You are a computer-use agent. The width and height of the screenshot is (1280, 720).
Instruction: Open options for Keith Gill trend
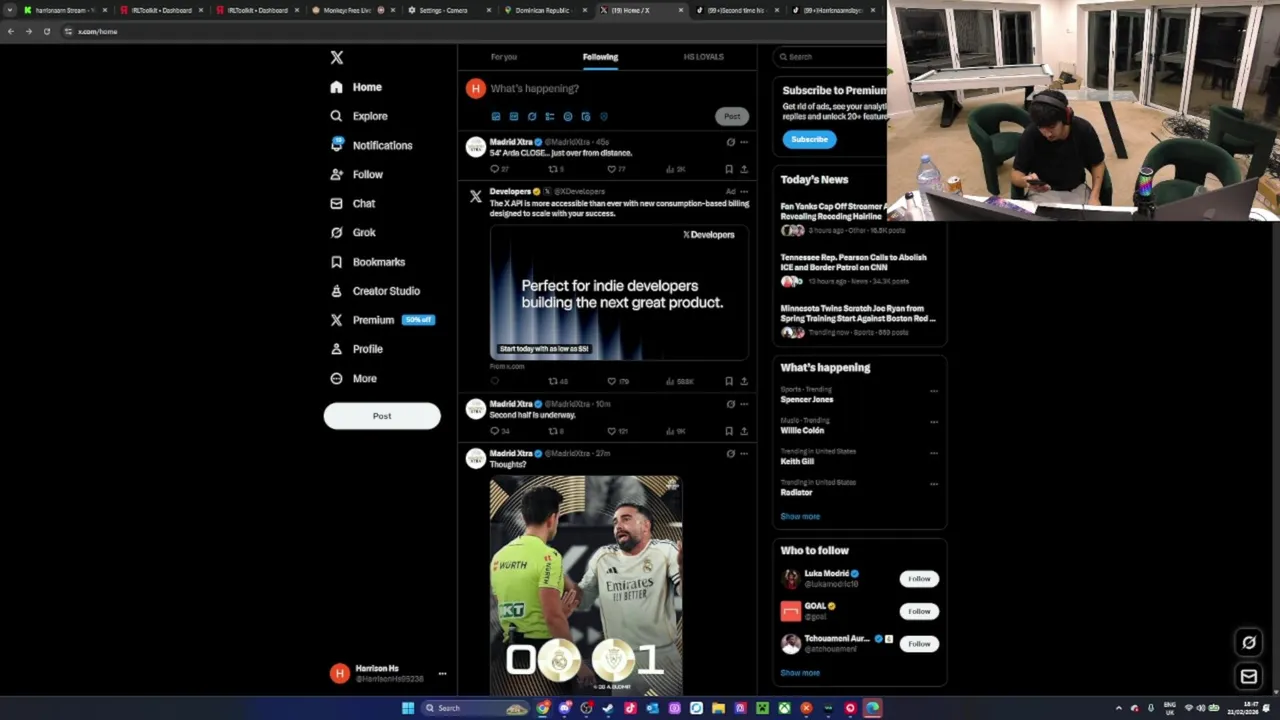click(933, 453)
